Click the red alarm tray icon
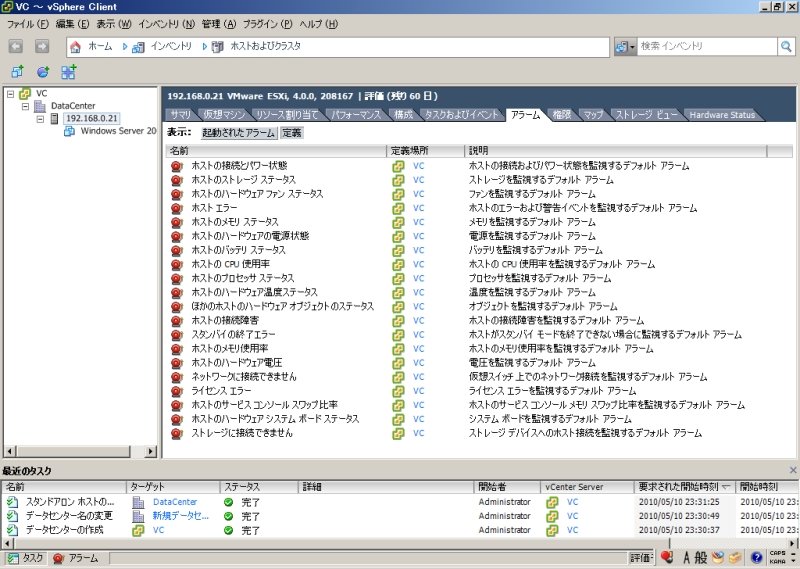800x569 pixels. [x=666, y=557]
